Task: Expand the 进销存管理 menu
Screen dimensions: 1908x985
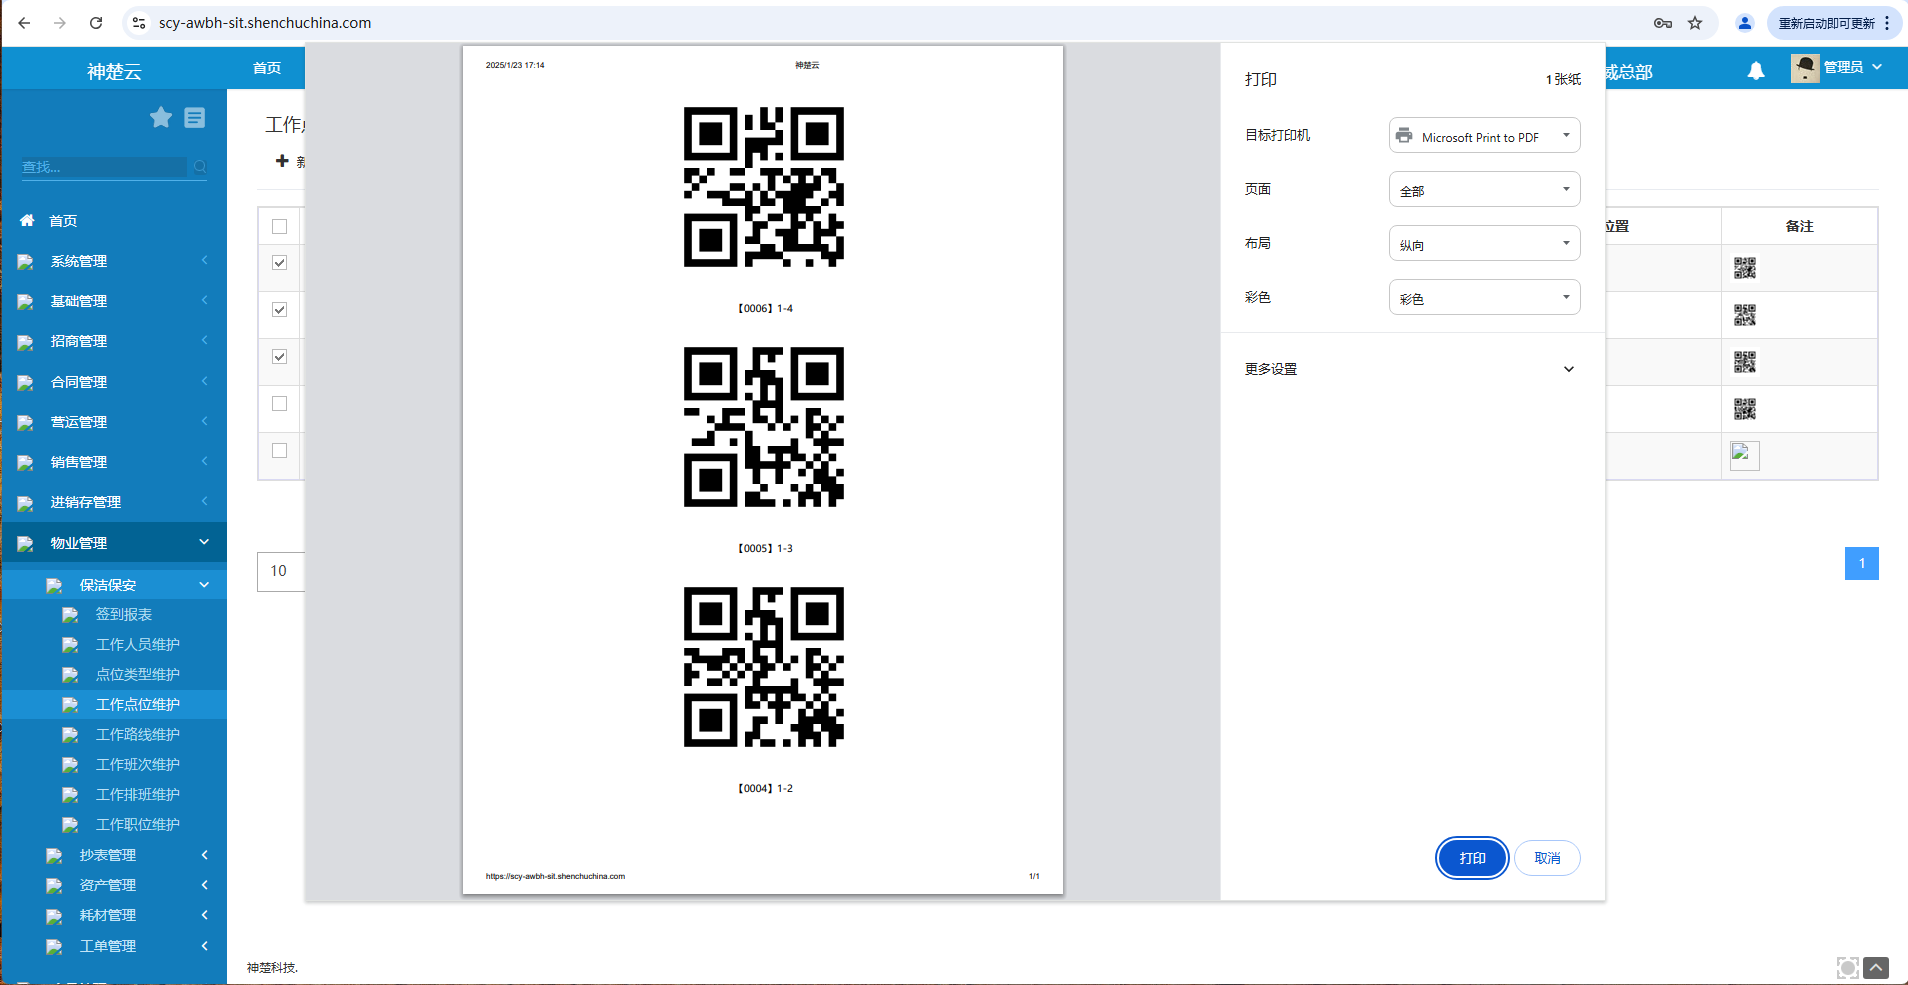Action: coord(114,502)
